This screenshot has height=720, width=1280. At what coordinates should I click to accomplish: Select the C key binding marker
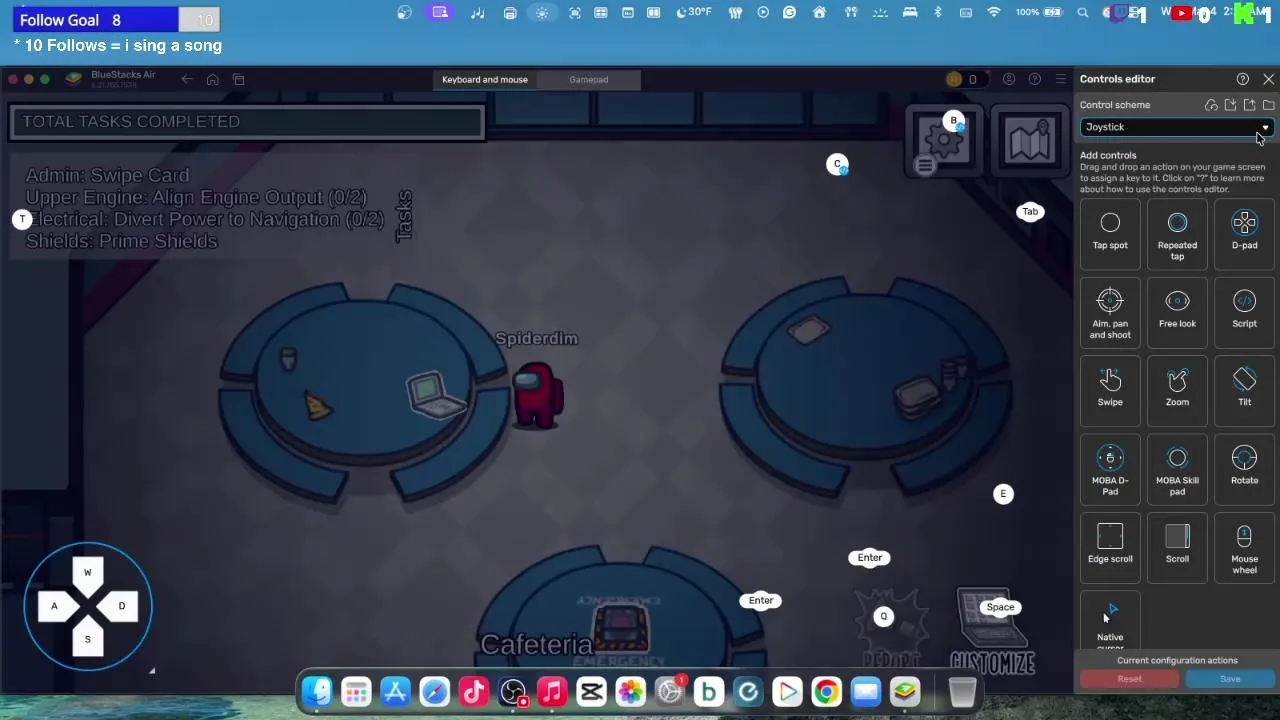coord(837,164)
